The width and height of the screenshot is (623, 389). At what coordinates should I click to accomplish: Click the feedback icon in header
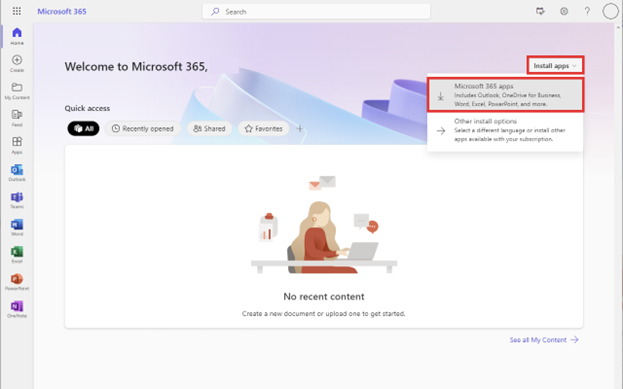point(540,12)
